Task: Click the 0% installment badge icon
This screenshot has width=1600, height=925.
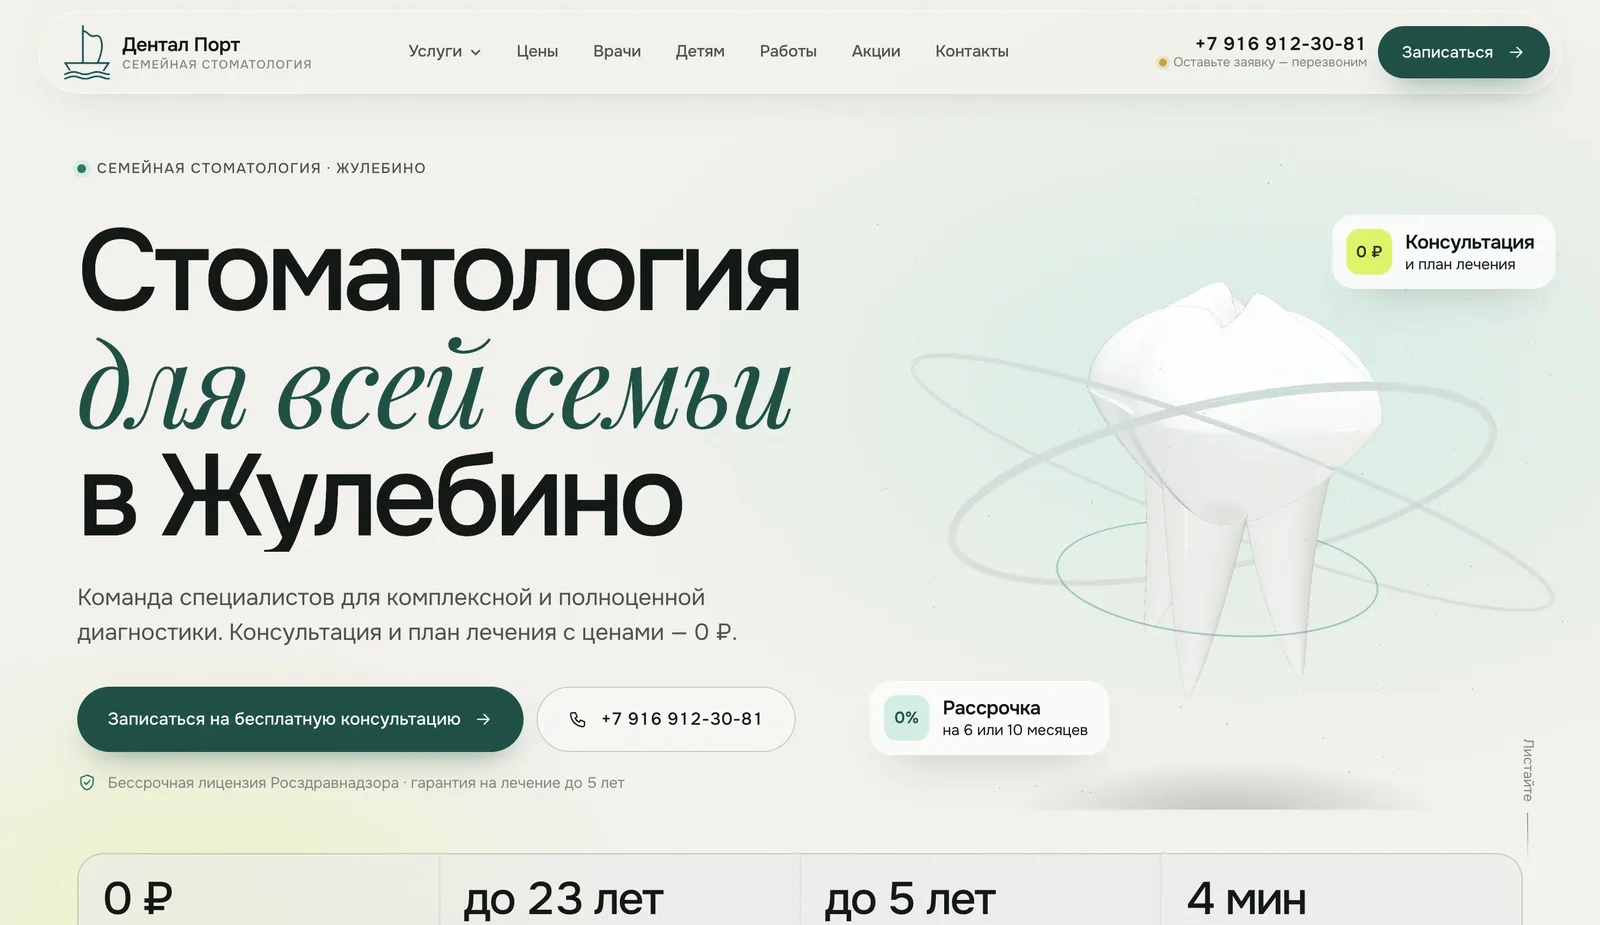Action: click(x=906, y=718)
